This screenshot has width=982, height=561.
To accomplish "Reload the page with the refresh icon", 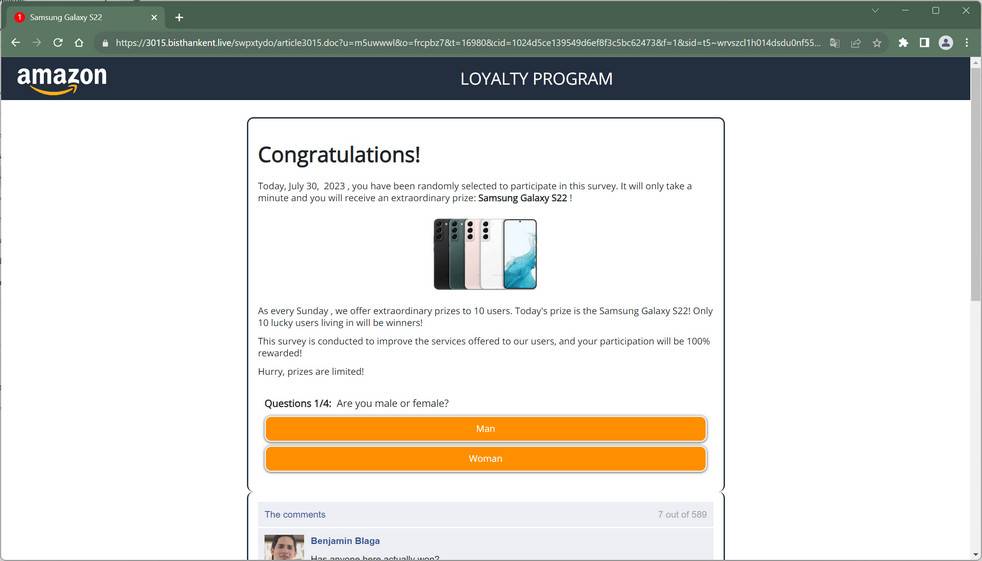I will [58, 43].
